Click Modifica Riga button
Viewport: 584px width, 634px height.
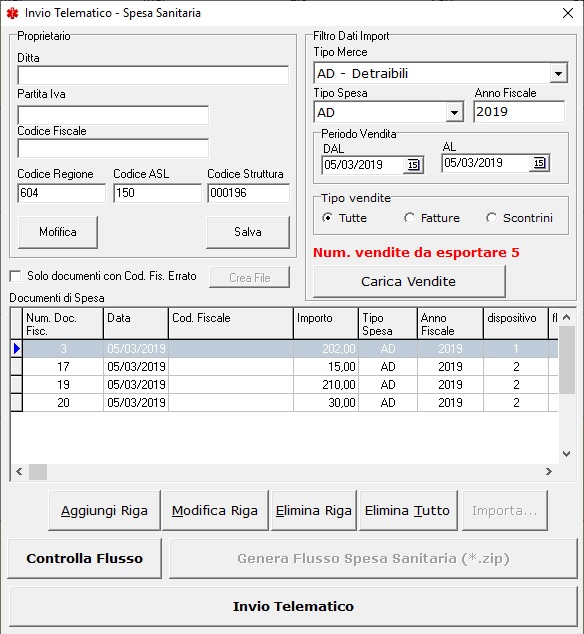point(215,511)
